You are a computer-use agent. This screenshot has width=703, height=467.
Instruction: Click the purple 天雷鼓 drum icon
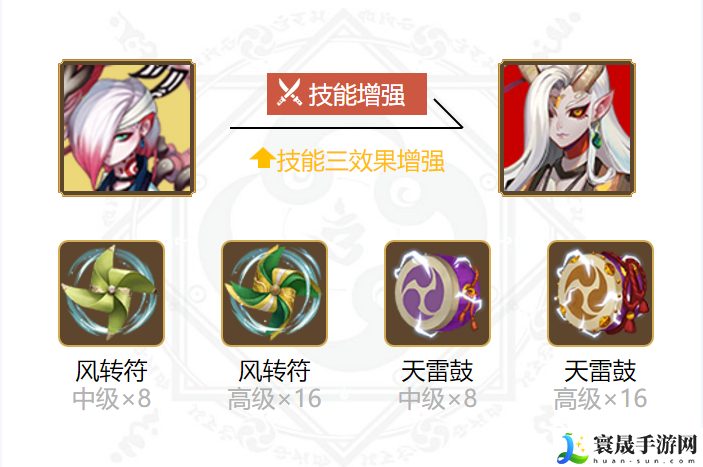coord(437,294)
